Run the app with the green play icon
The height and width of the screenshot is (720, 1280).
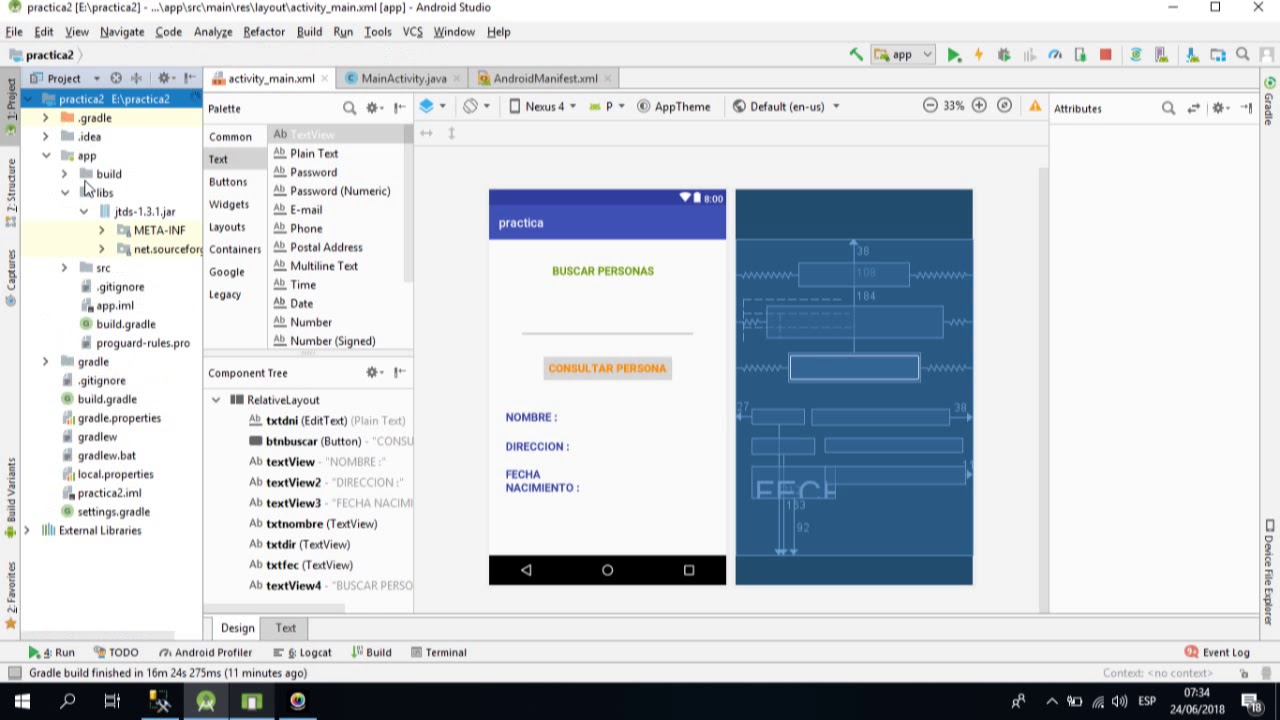point(954,55)
